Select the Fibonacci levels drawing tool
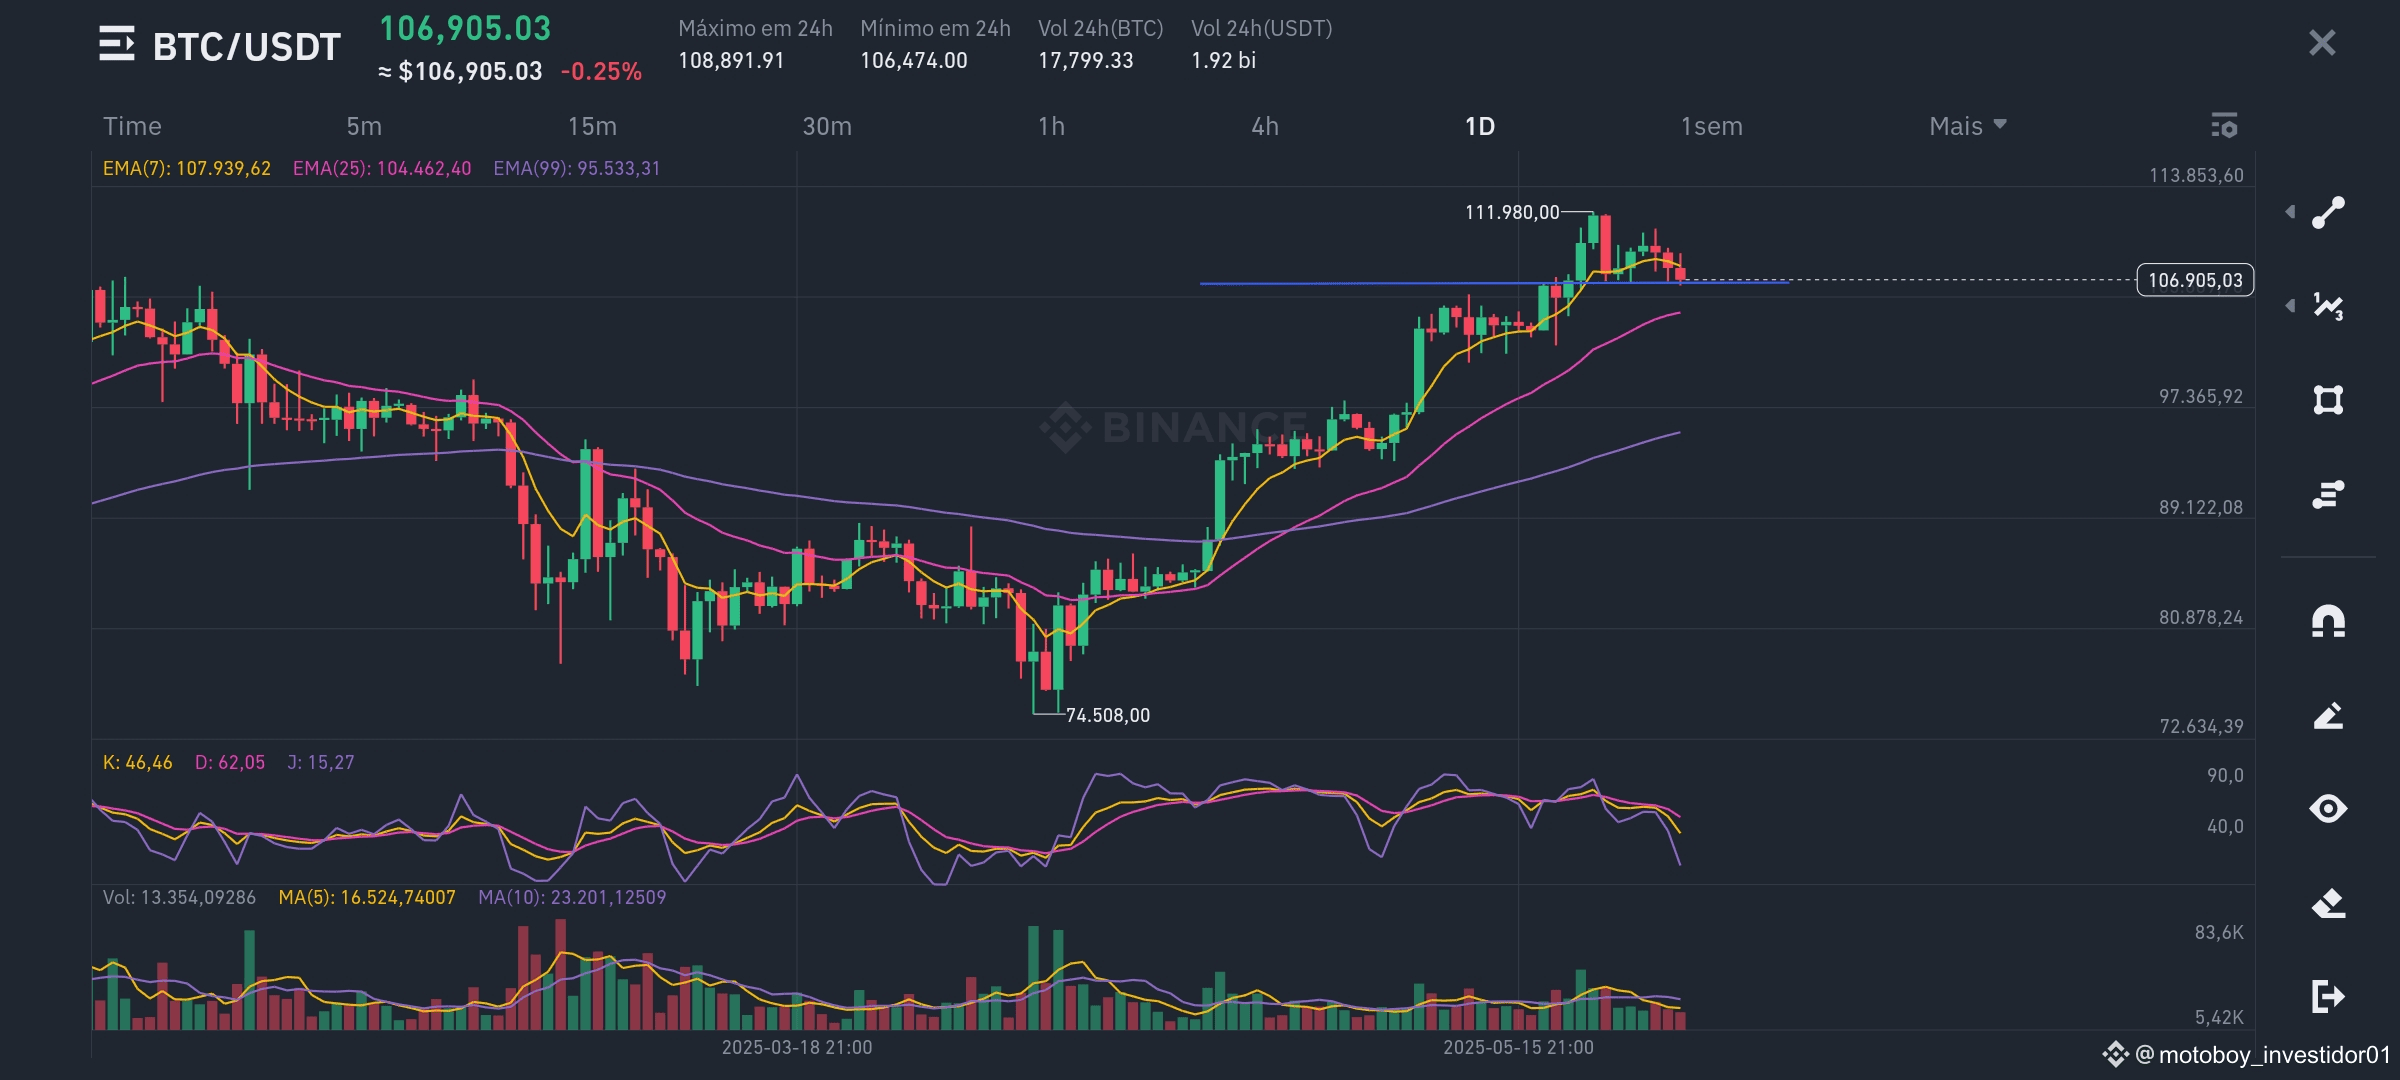Image resolution: width=2400 pixels, height=1080 pixels. (x=2328, y=494)
